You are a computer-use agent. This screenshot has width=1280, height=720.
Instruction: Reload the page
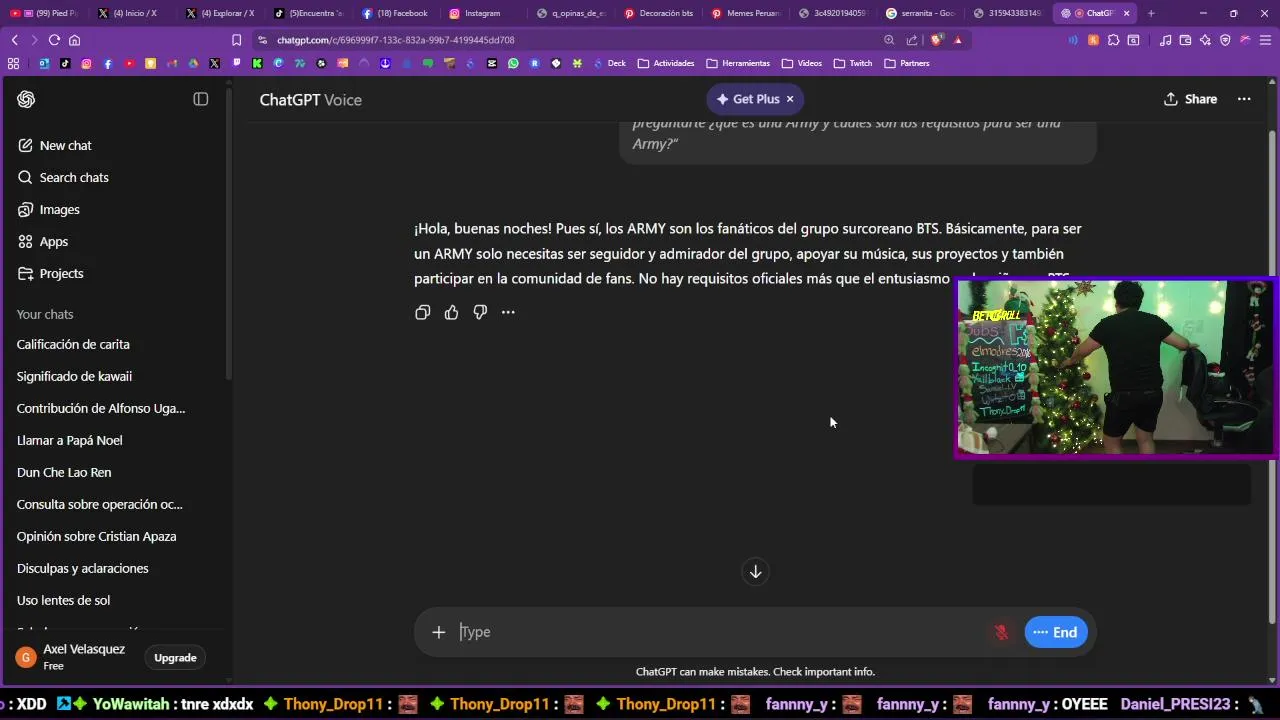pyautogui.click(x=54, y=40)
